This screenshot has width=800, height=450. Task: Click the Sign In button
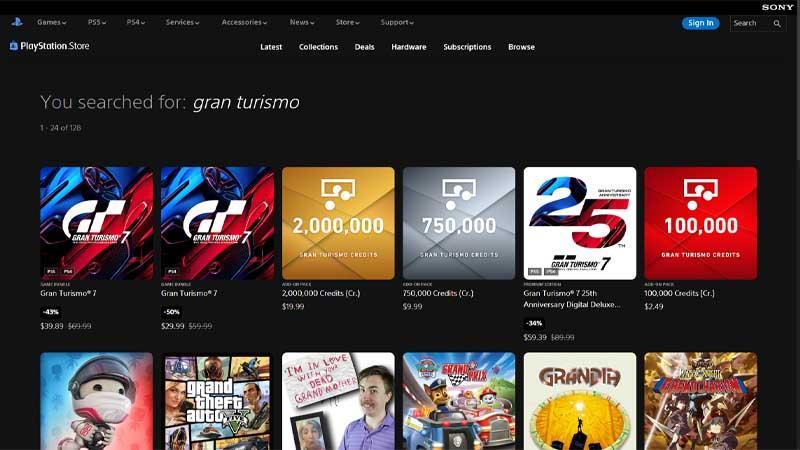pyautogui.click(x=701, y=23)
